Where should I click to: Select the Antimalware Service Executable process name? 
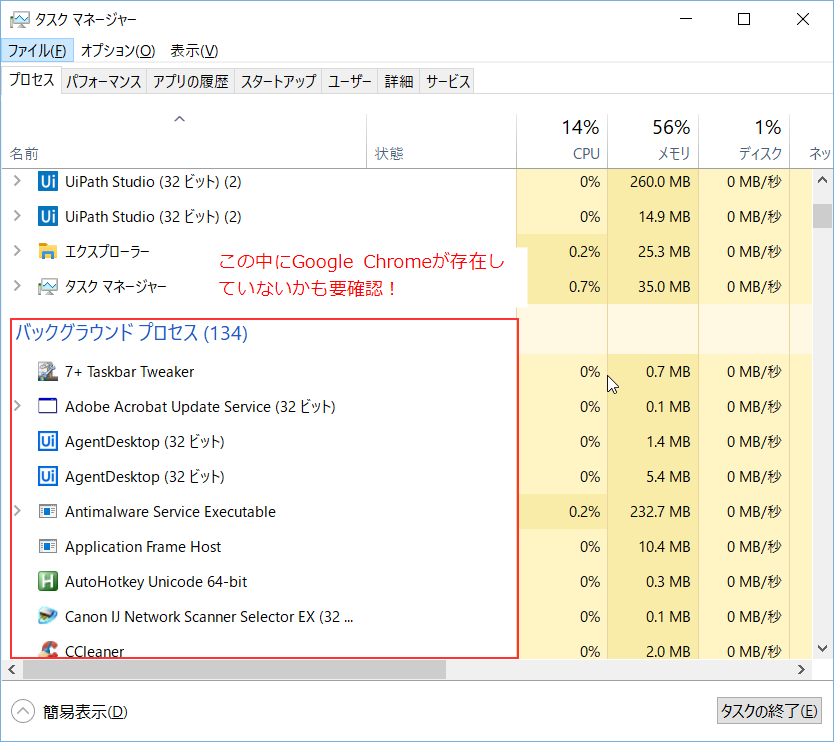(x=170, y=512)
